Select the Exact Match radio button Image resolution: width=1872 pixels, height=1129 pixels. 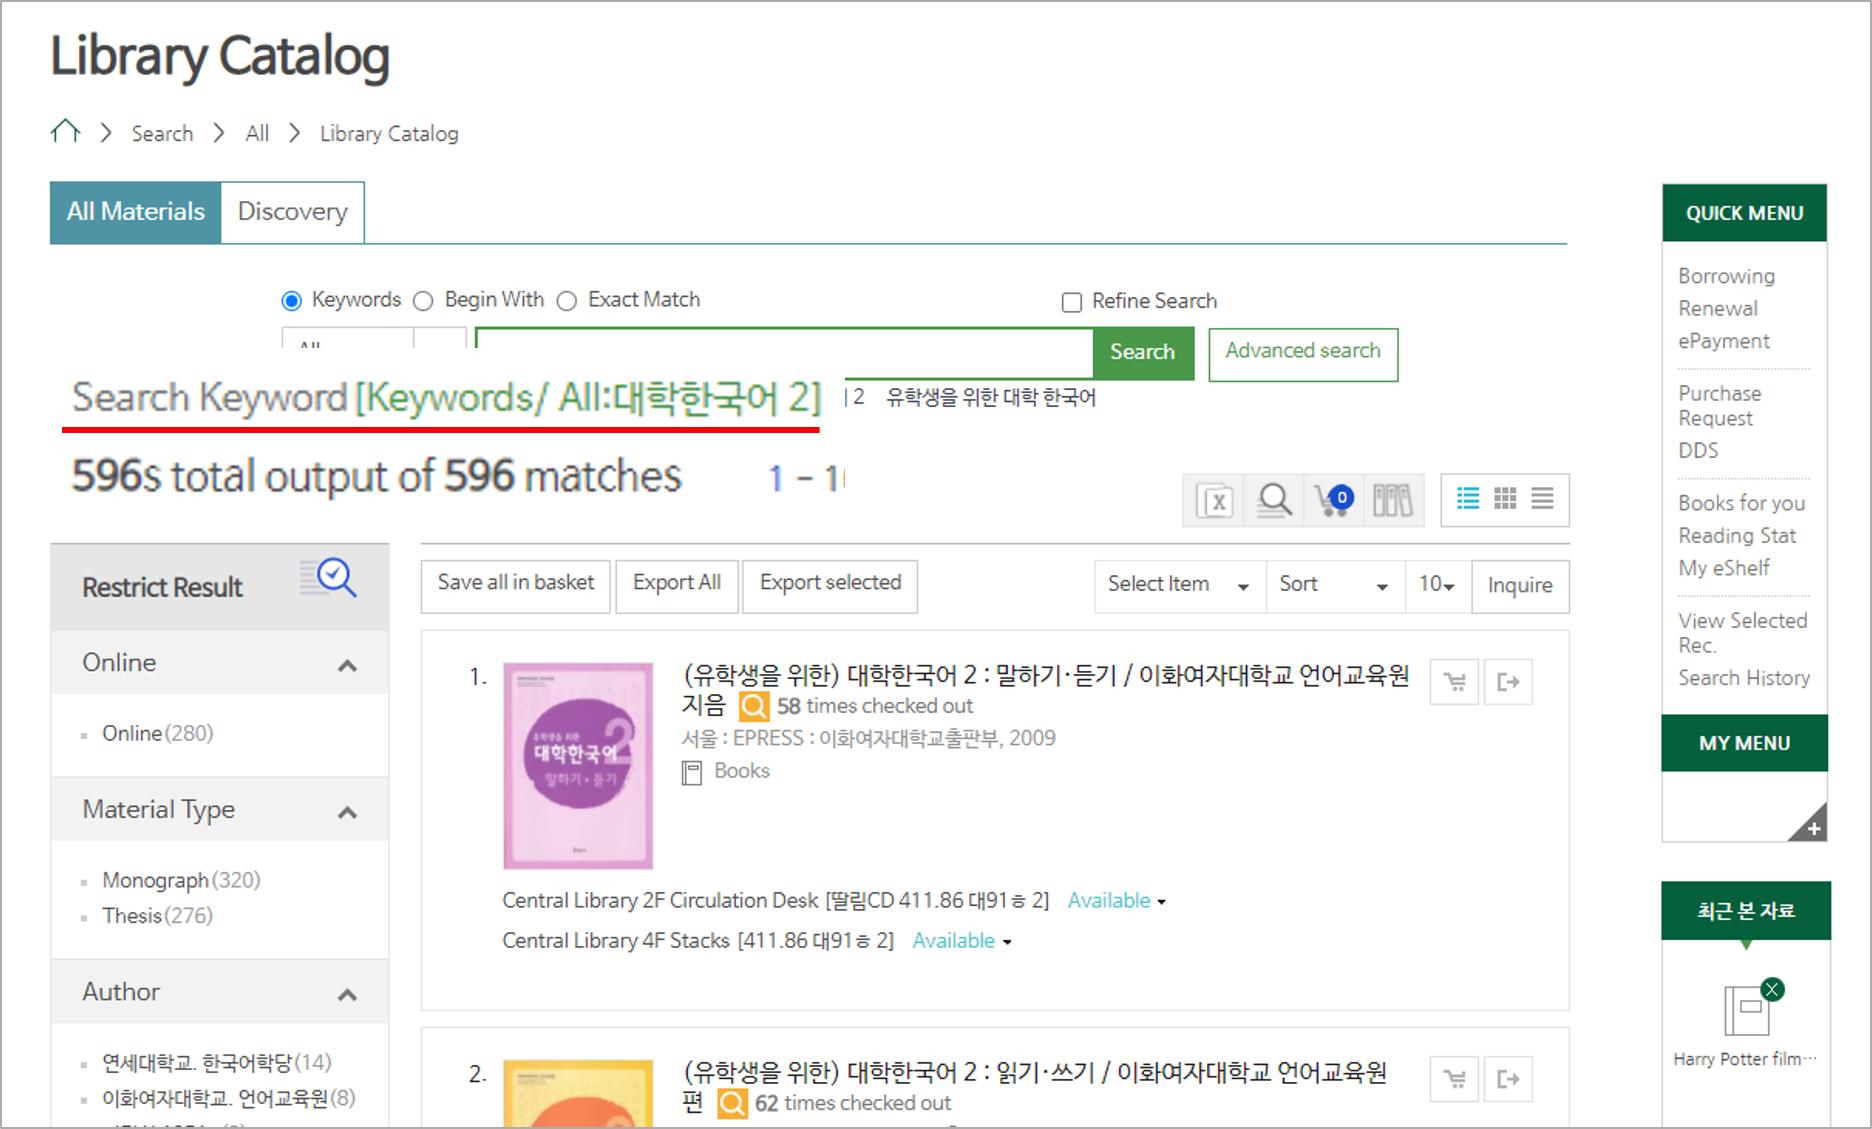pyautogui.click(x=567, y=301)
